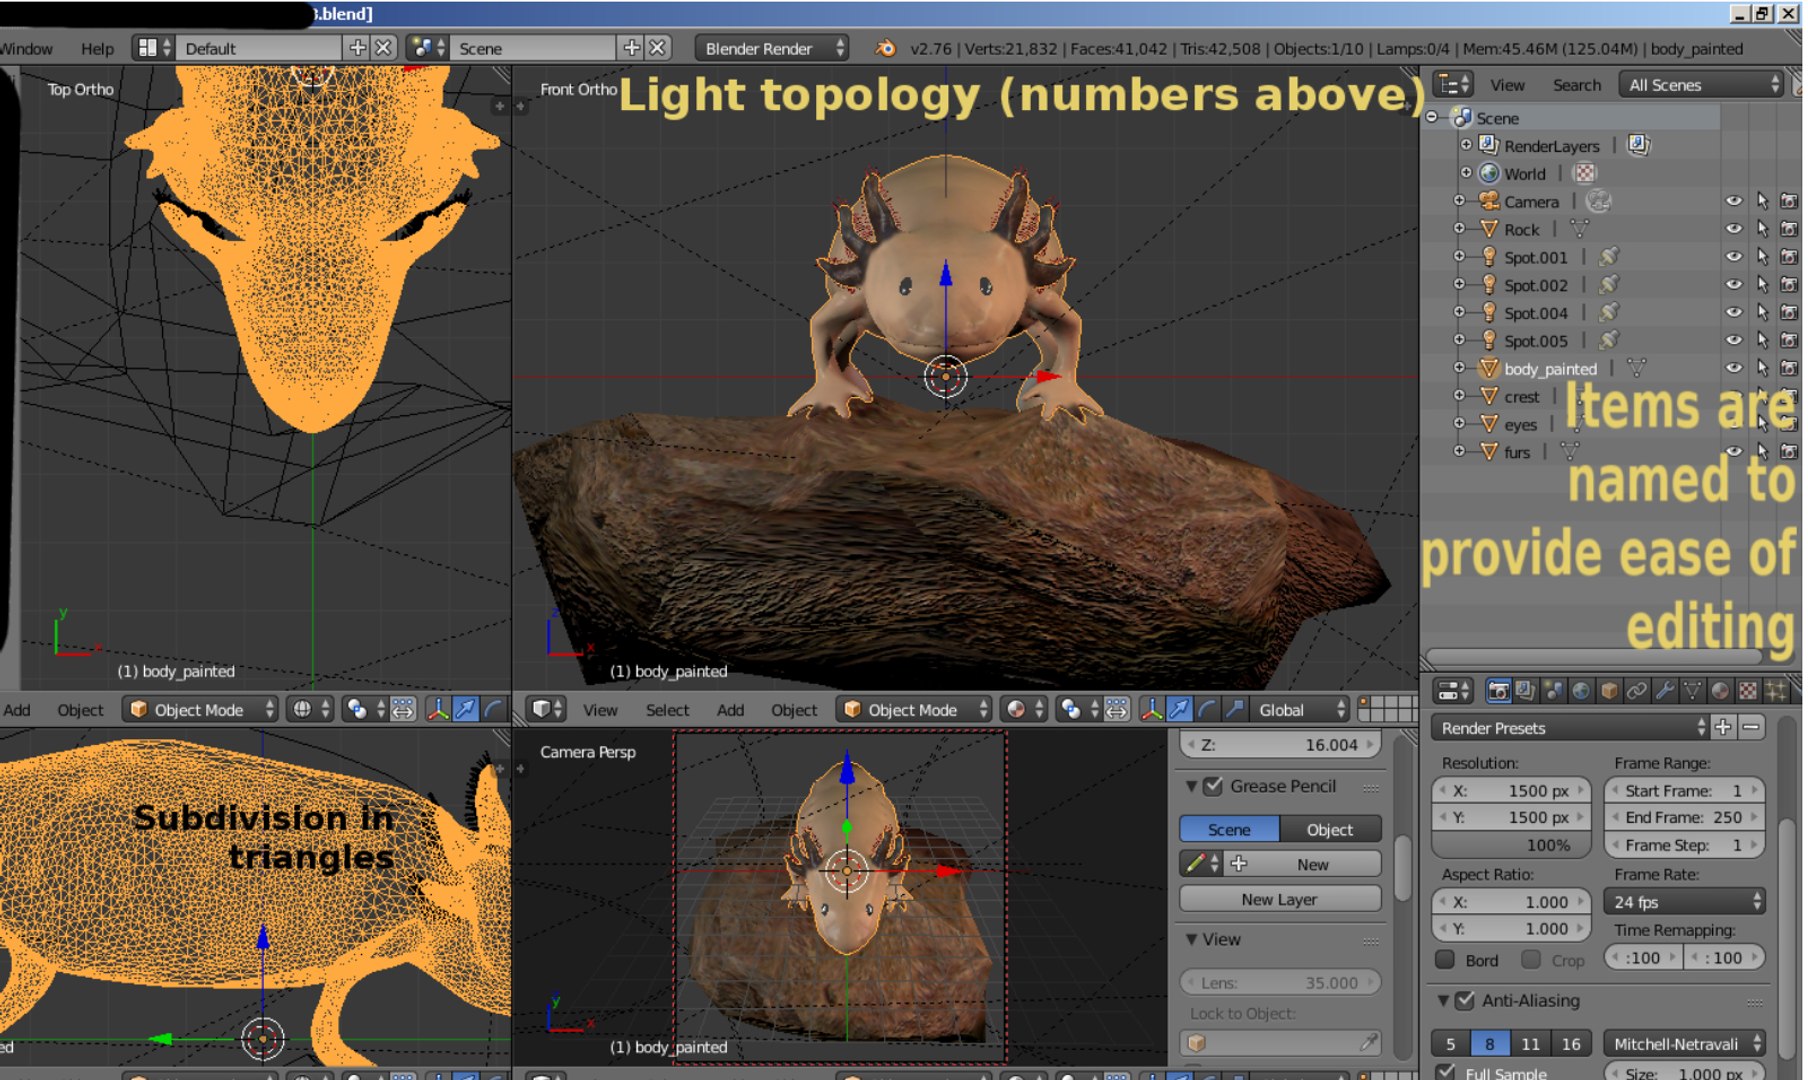Open the Constraints properties tab (chain icon)
1808x1080 pixels.
pos(1637,691)
